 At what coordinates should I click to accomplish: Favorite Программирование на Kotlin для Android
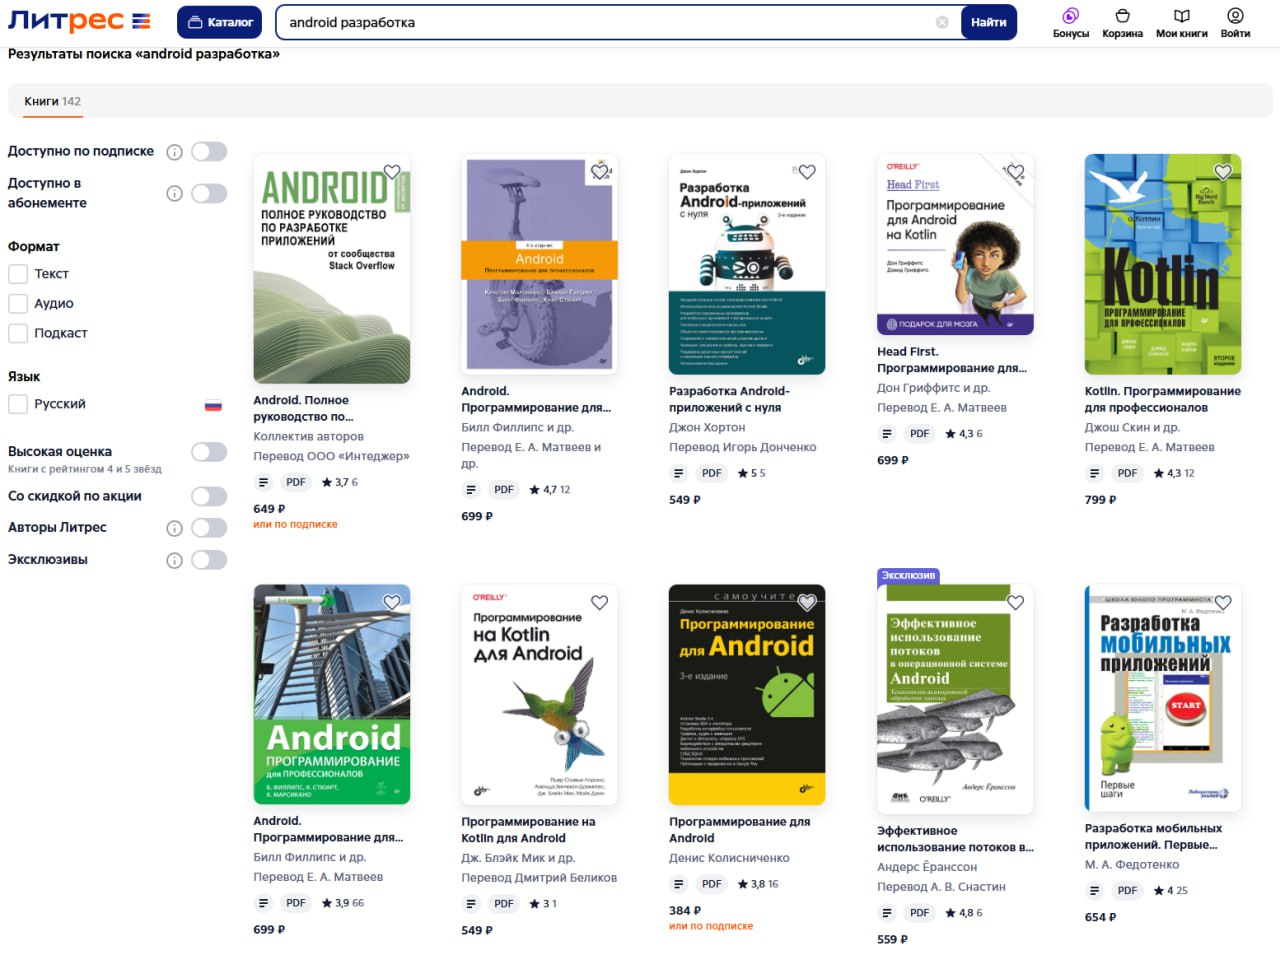point(600,602)
